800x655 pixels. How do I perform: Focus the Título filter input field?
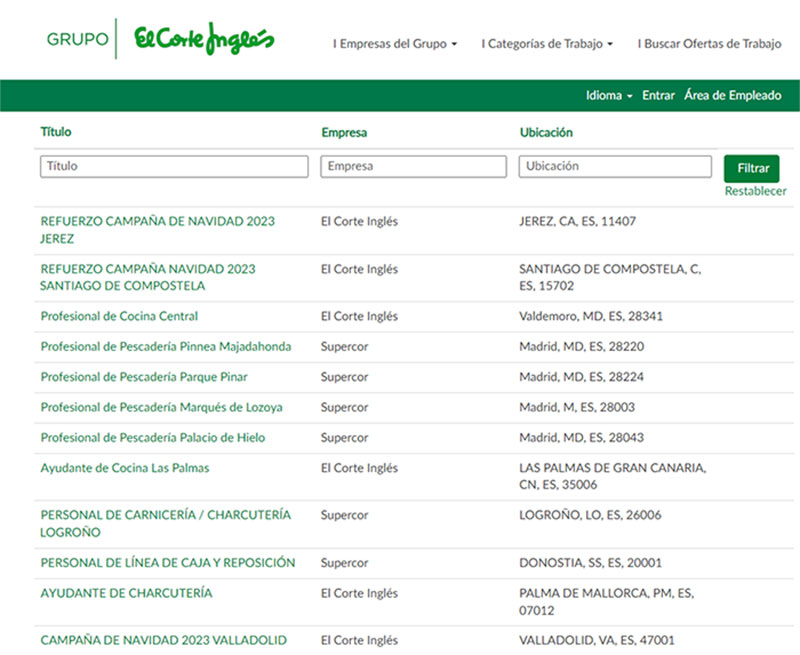(x=174, y=167)
